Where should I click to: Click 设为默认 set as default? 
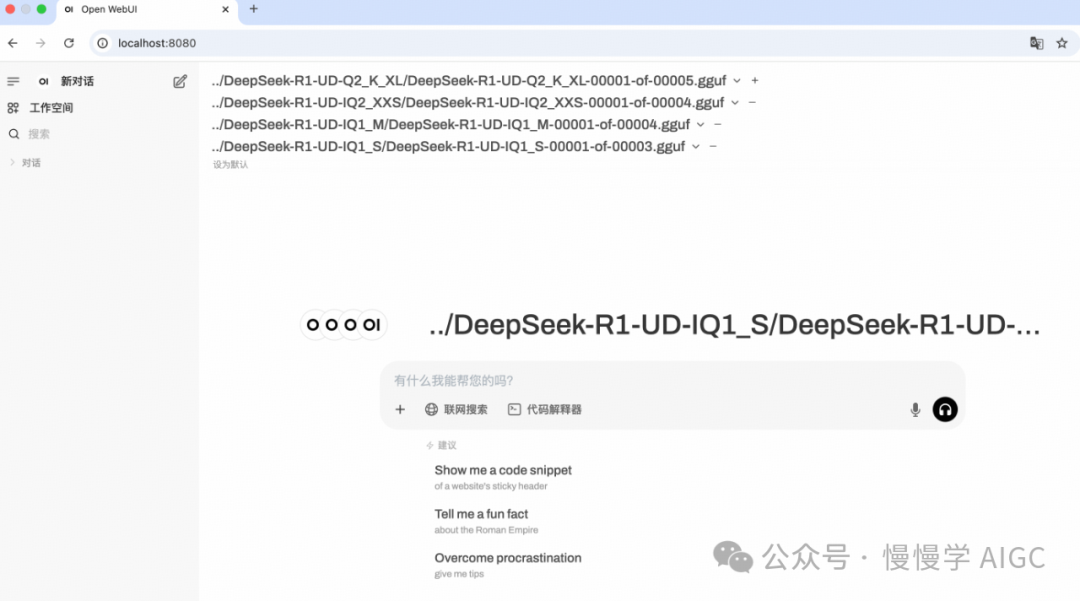(x=230, y=165)
